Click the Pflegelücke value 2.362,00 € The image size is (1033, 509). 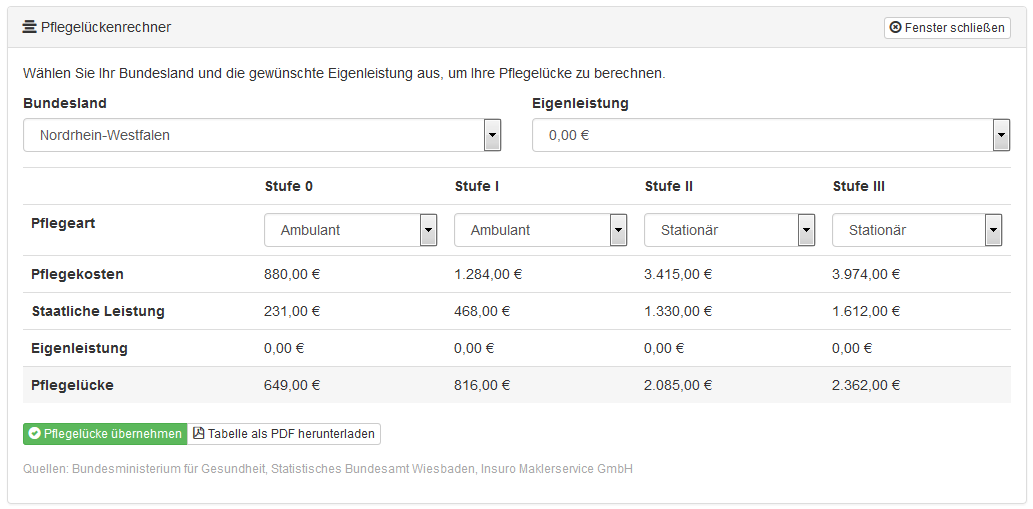866,385
